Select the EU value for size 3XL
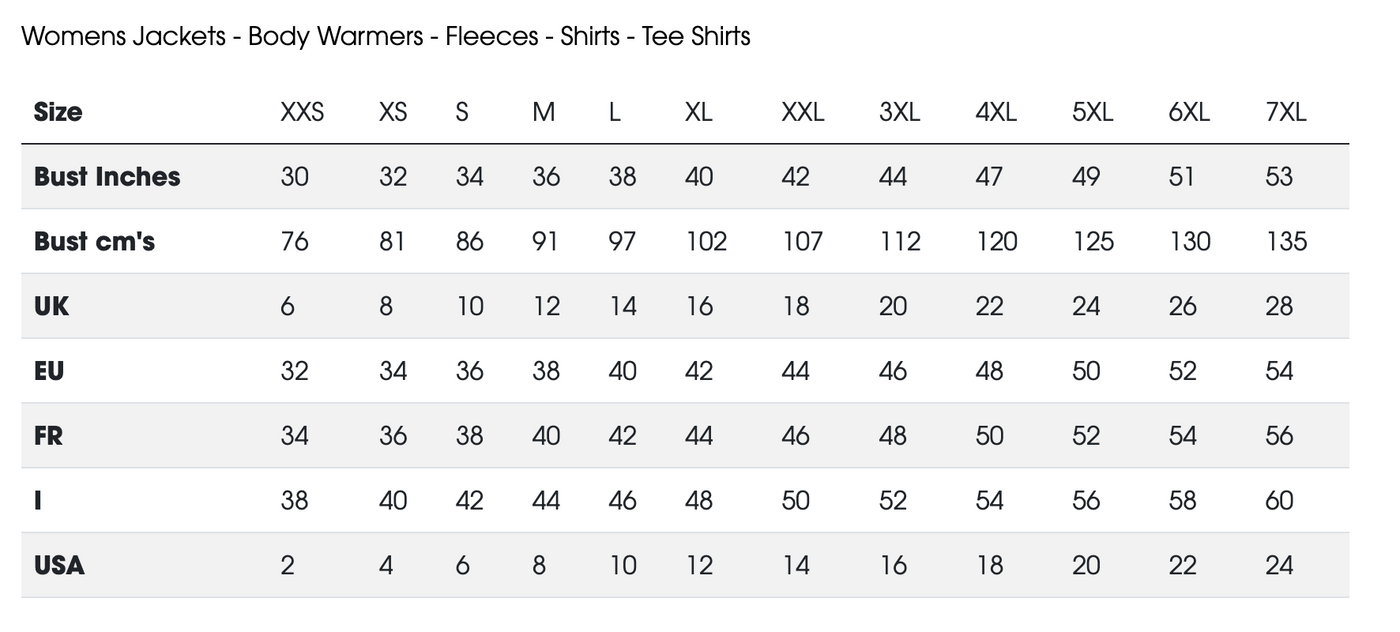This screenshot has width=1400, height=632. click(x=892, y=371)
